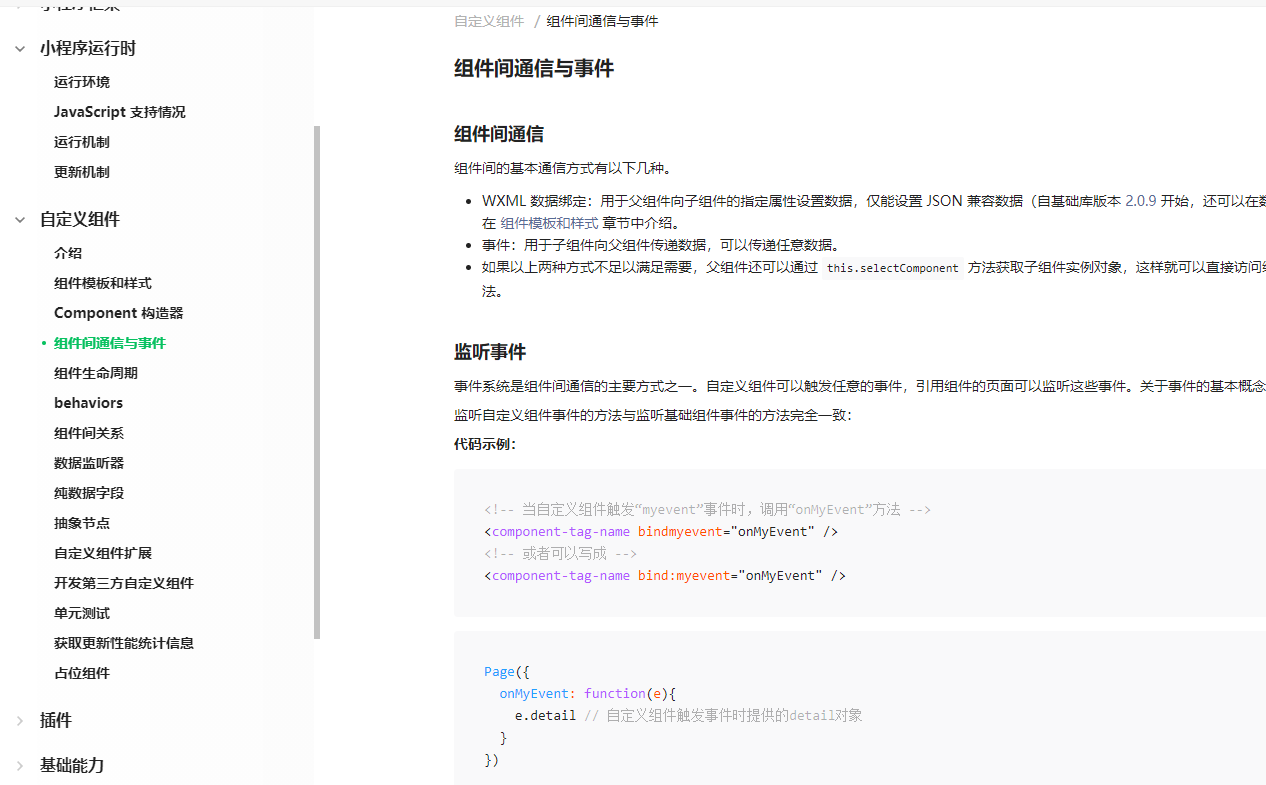The width and height of the screenshot is (1266, 785).
Task: Follow the 2.0.9 version link
Action: click(1141, 201)
